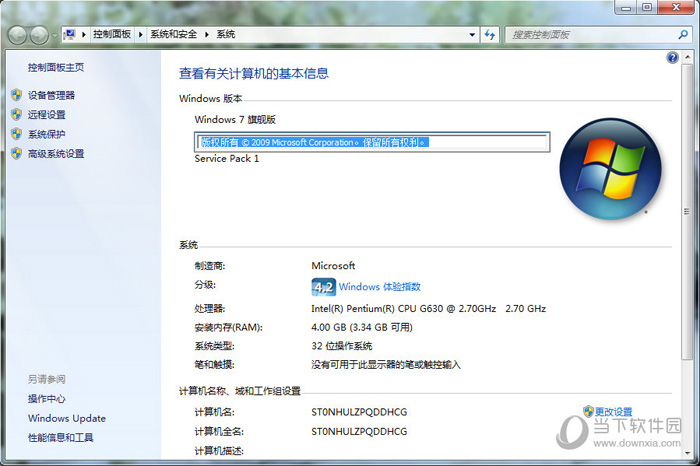Select the text Windows 7 旗舰版
700x466 pixels.
pos(235,119)
